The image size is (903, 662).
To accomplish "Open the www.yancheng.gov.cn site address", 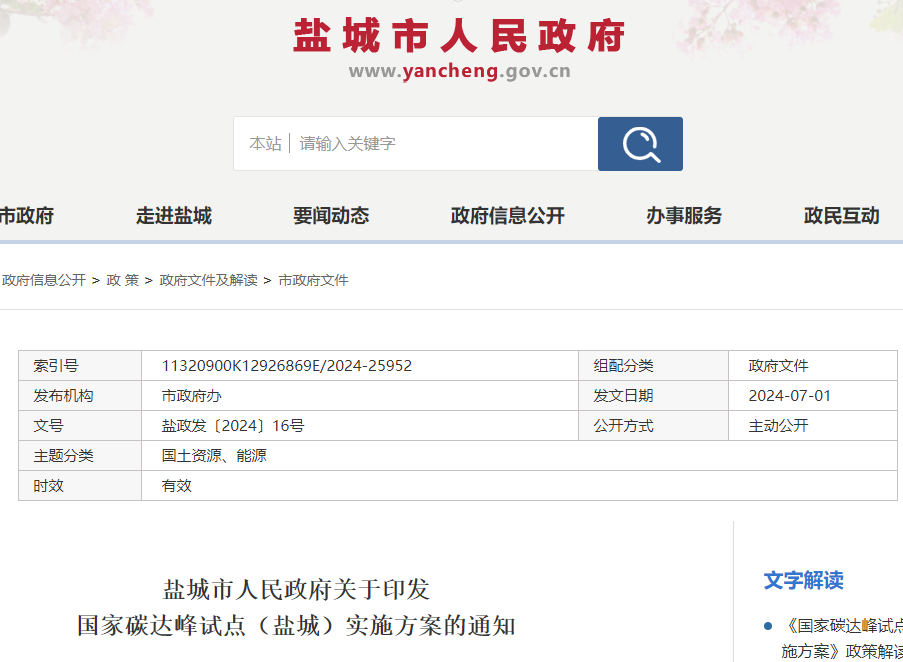I will point(459,72).
